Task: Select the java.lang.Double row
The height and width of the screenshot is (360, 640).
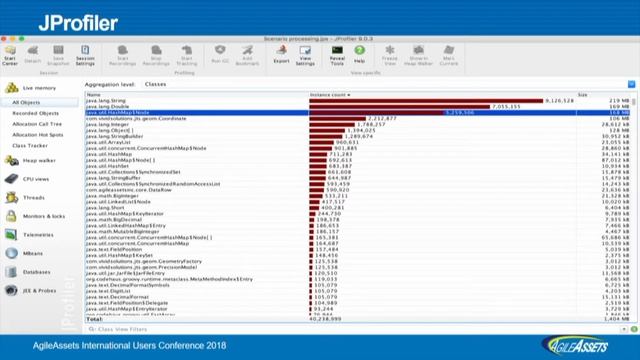Action: coord(358,107)
